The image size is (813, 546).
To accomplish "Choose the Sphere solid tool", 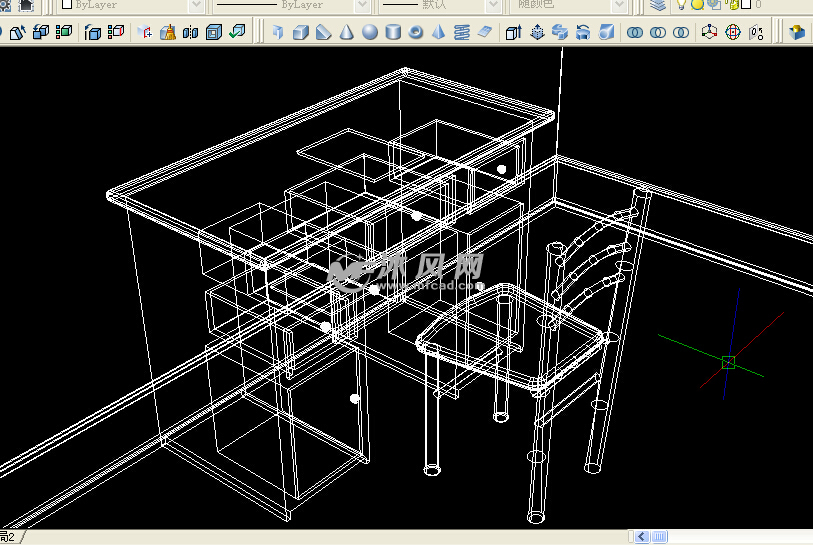I will tap(369, 33).
